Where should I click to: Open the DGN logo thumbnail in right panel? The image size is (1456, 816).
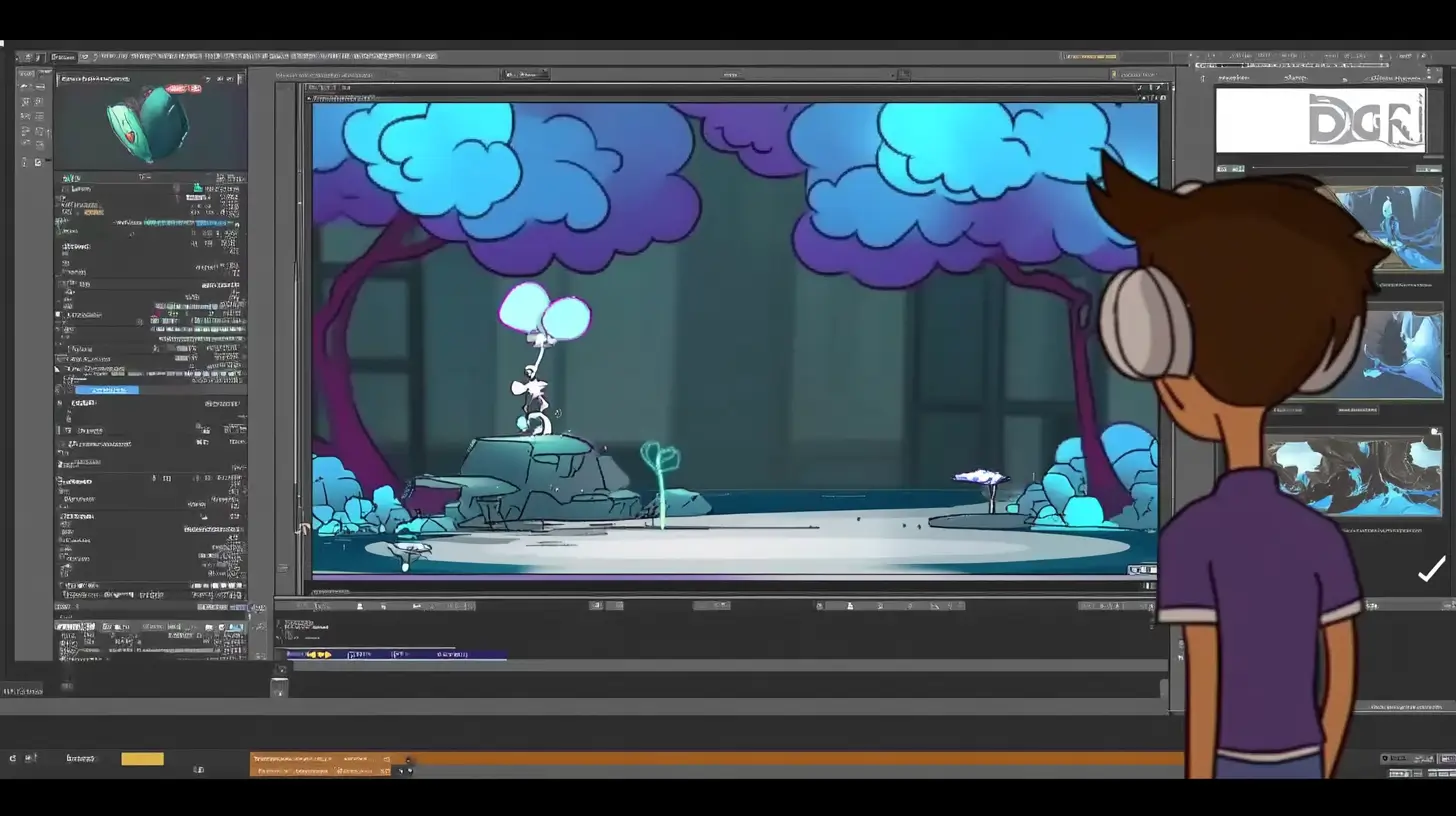pos(1320,120)
